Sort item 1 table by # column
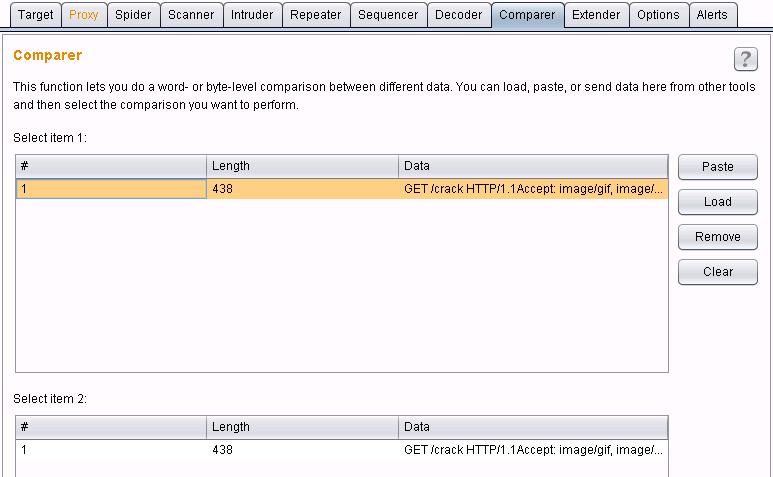The height and width of the screenshot is (477, 773). click(x=111, y=166)
